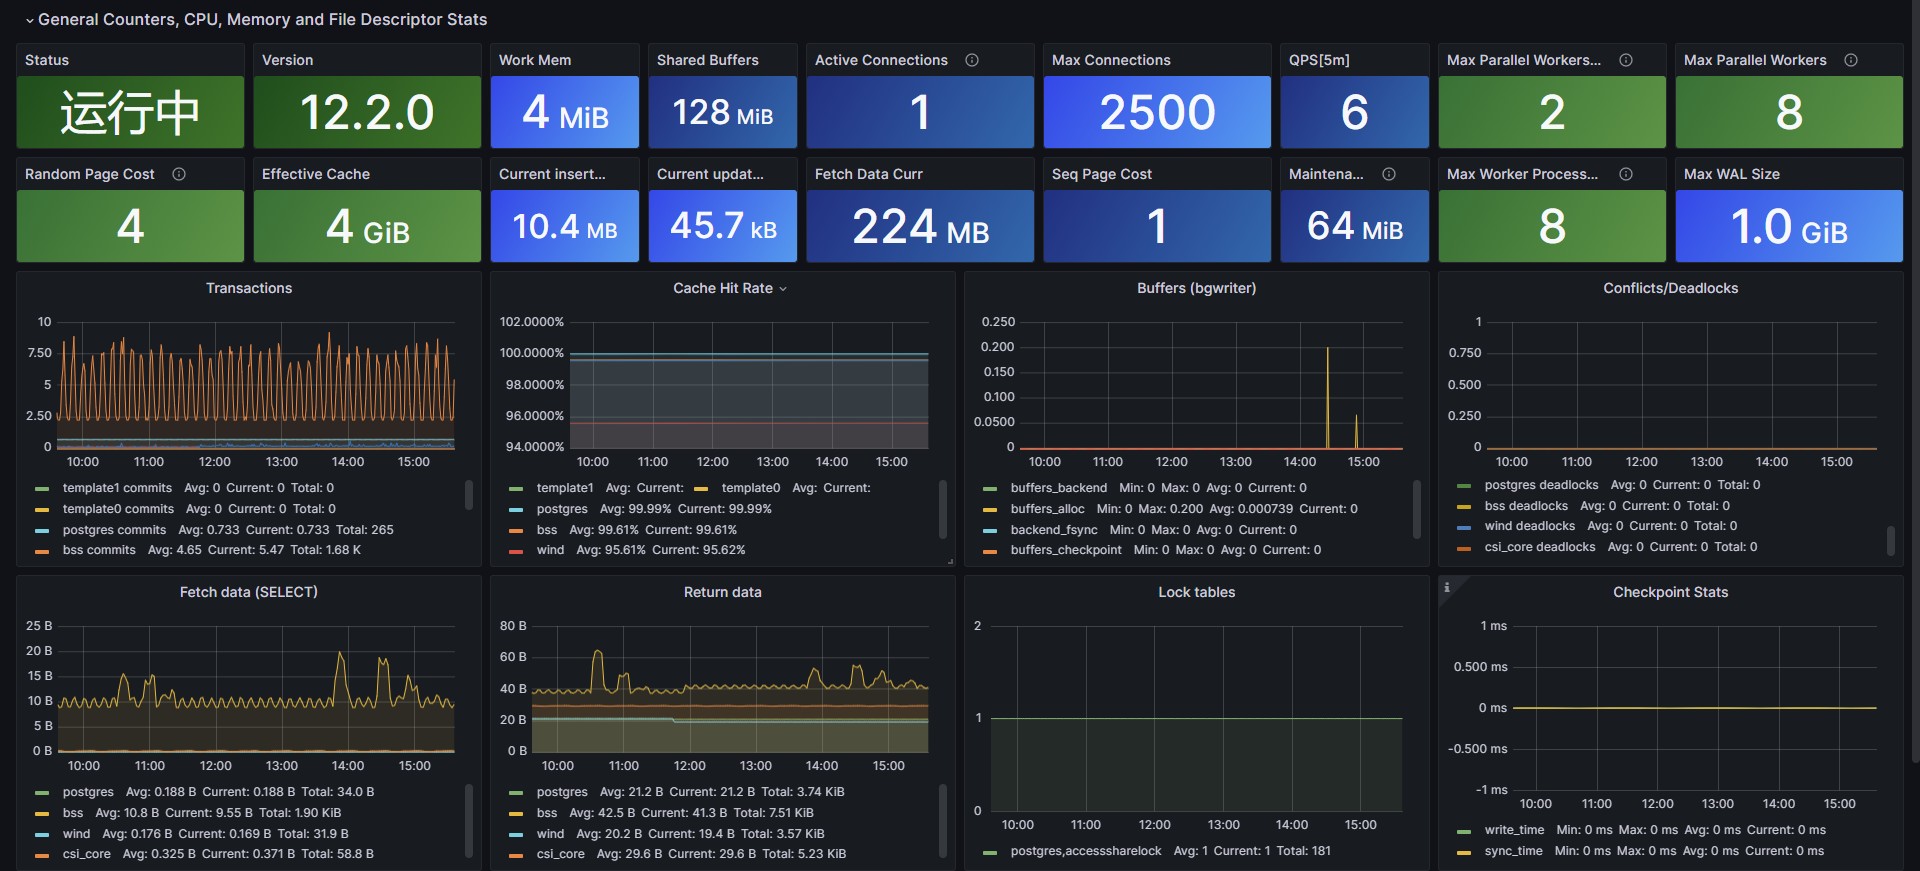Toggle the wind series in Cache Hit Rate legend
This screenshot has width=1920, height=871.
coord(550,550)
